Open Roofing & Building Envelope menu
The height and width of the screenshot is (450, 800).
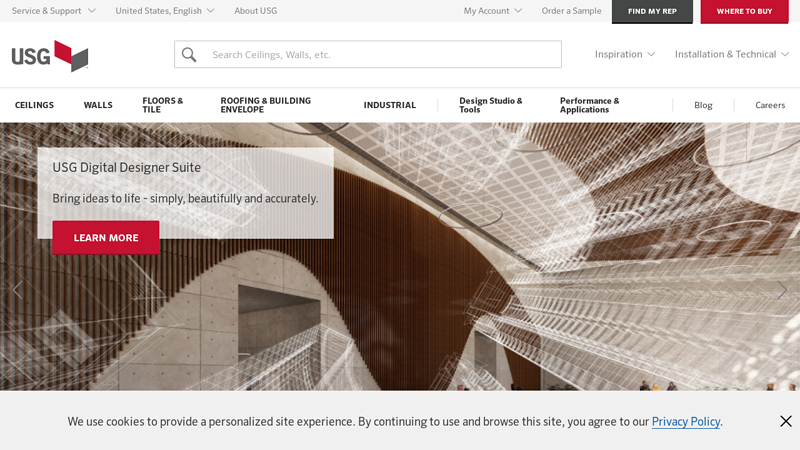[266, 105]
